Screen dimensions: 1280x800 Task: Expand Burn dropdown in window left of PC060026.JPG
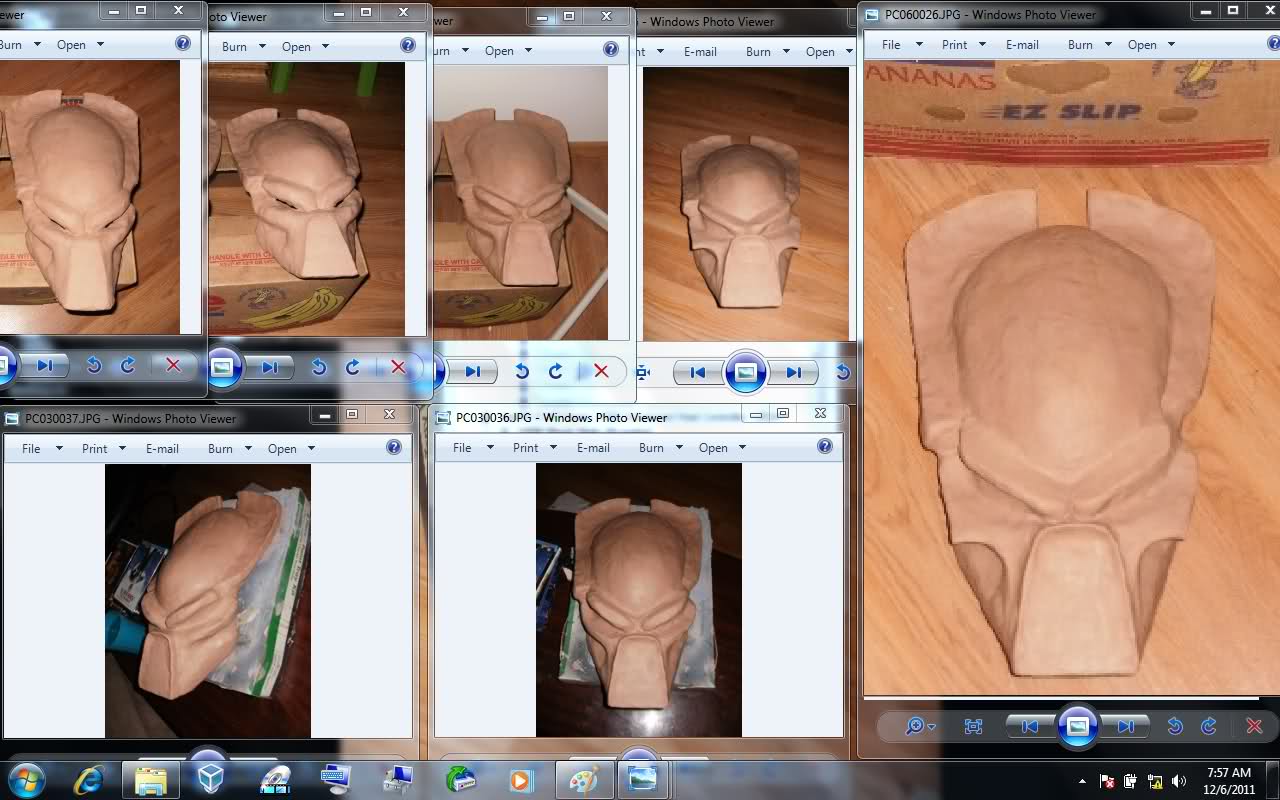pos(786,51)
